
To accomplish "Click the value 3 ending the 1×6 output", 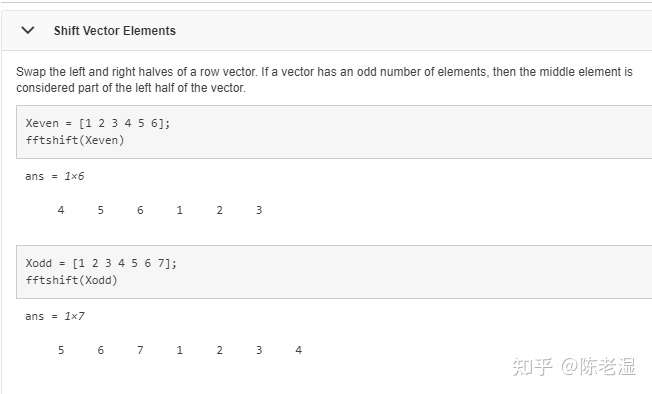I will click(259, 210).
